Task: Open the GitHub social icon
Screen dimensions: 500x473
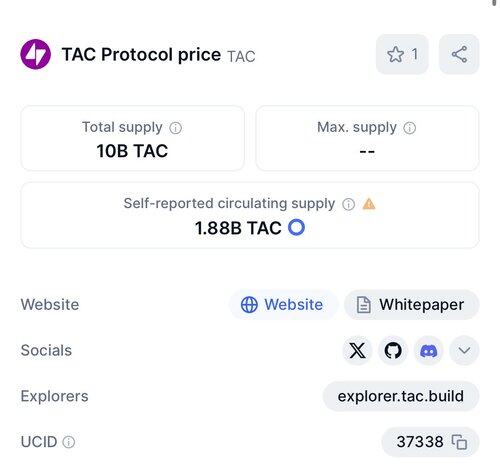Action: [393, 350]
